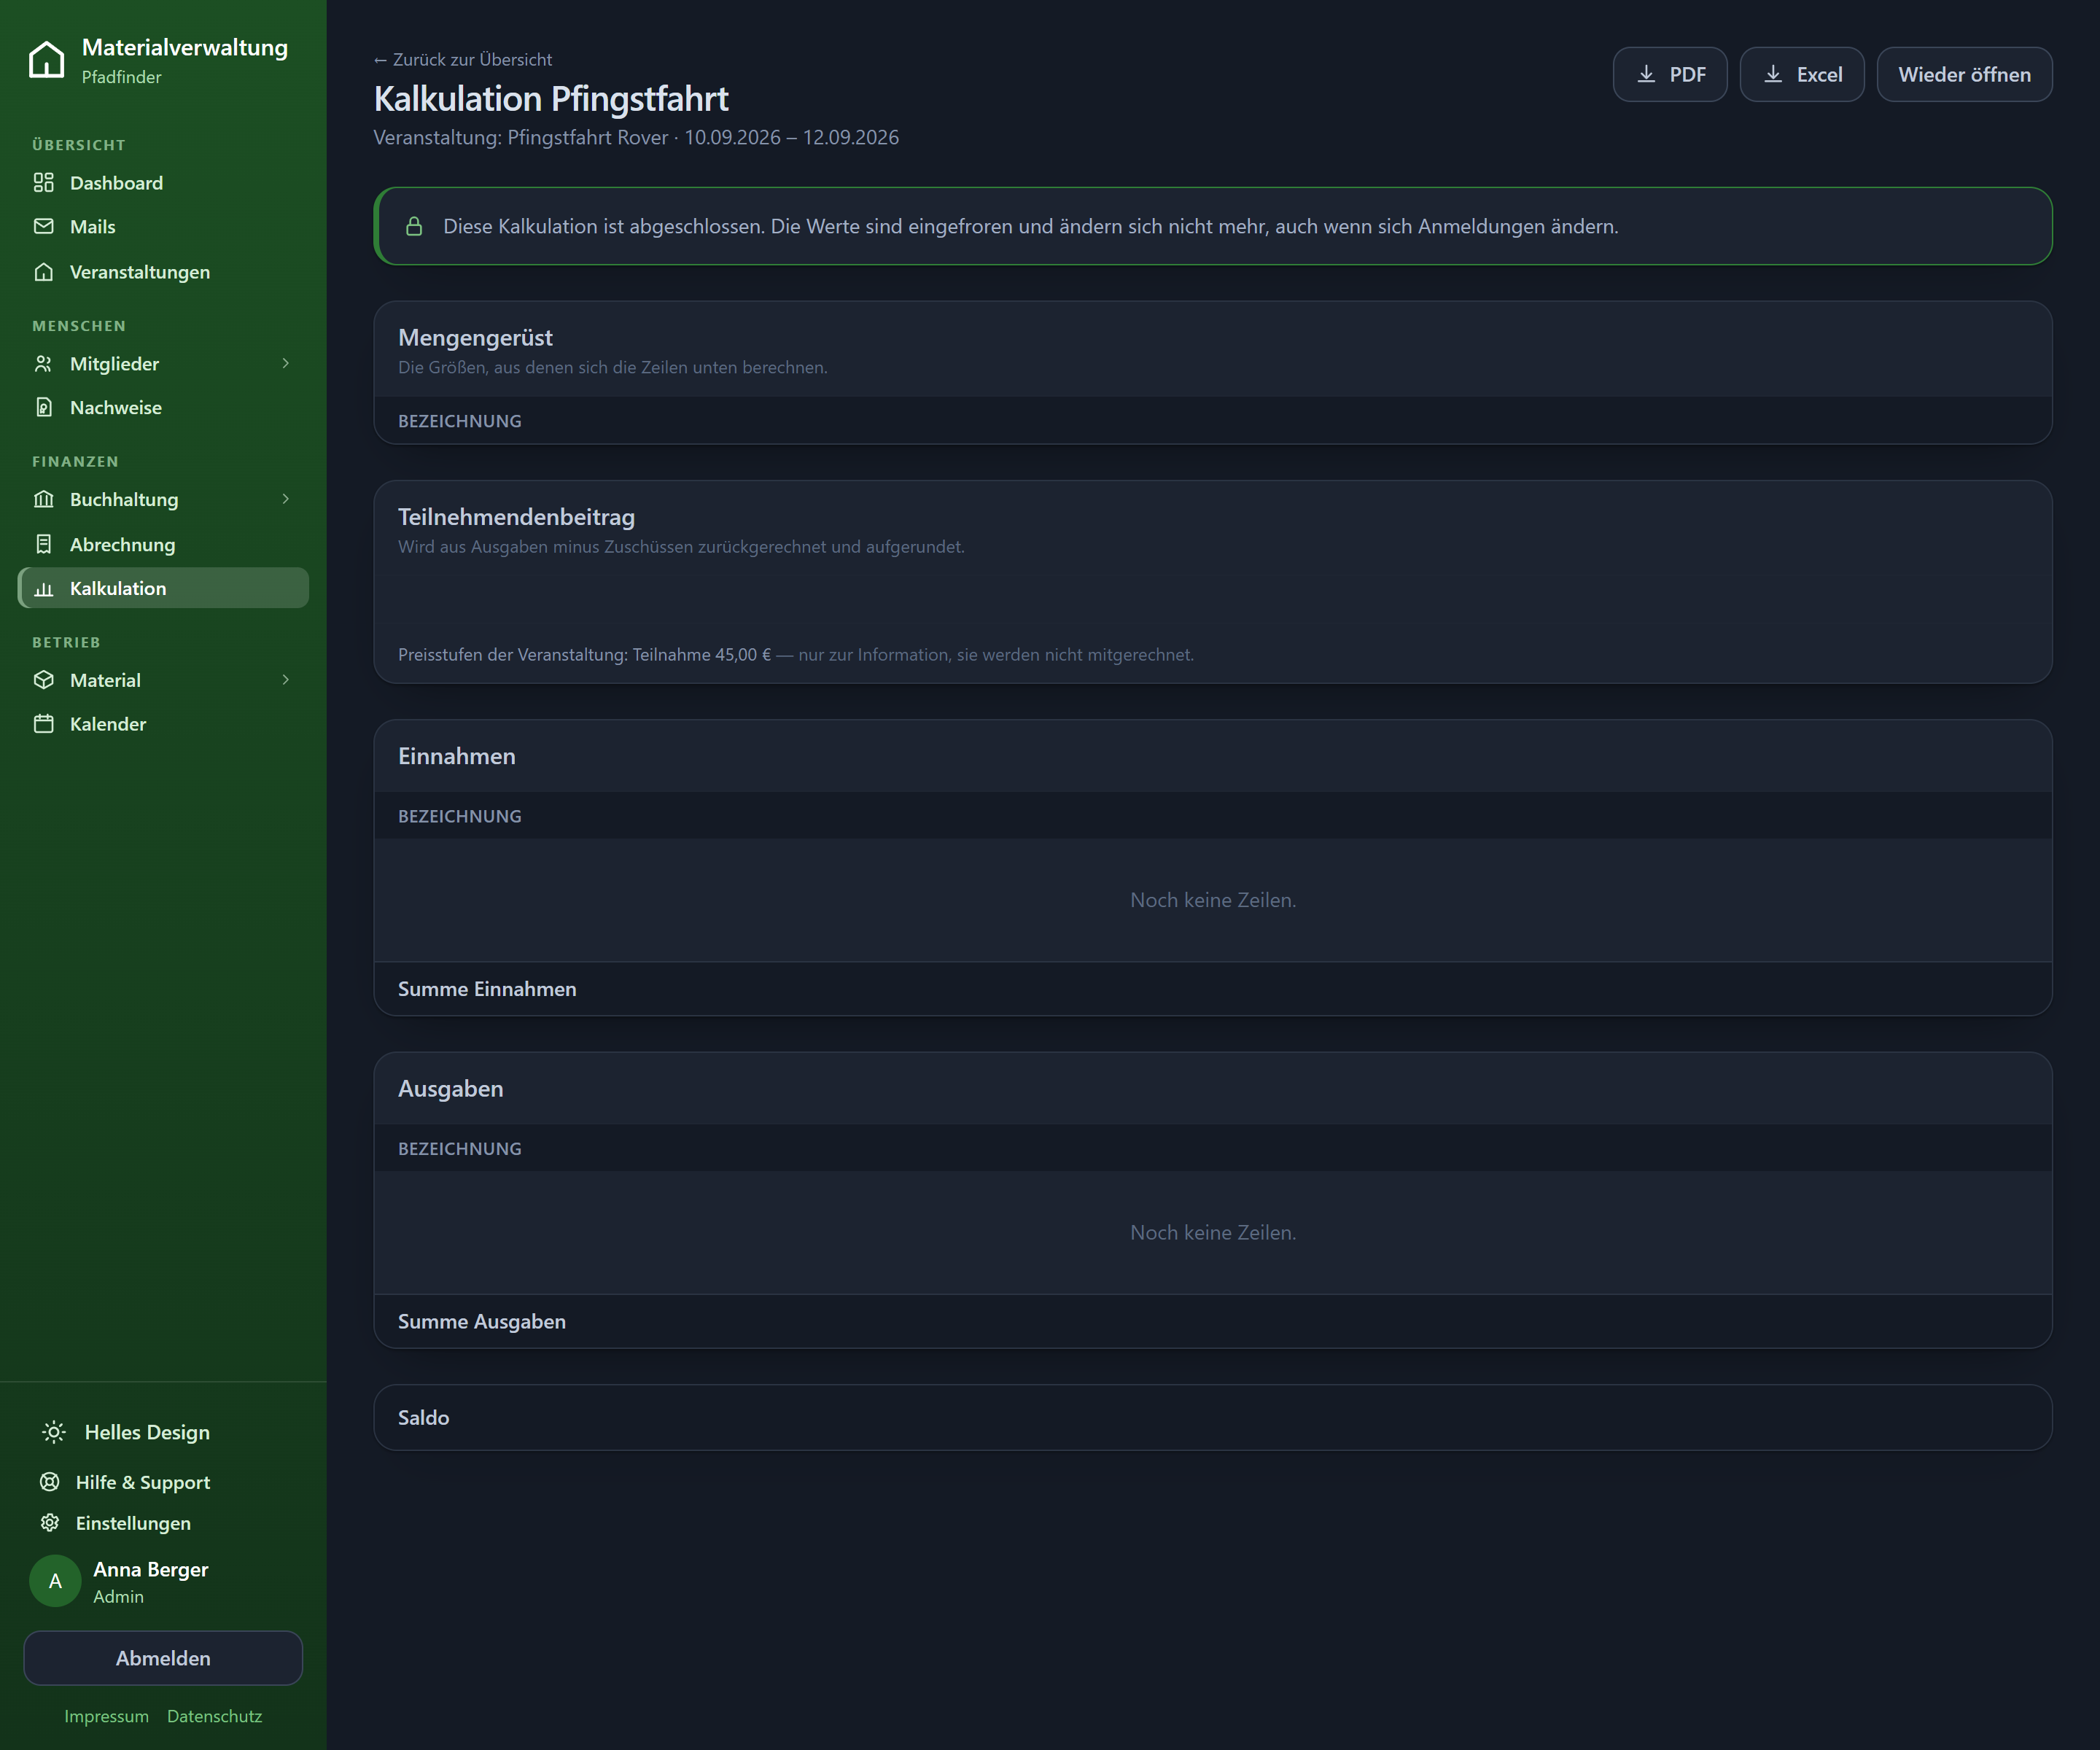Expand the Mitglieder submenu chevron
Image resolution: width=2100 pixels, height=1750 pixels.
tap(285, 364)
